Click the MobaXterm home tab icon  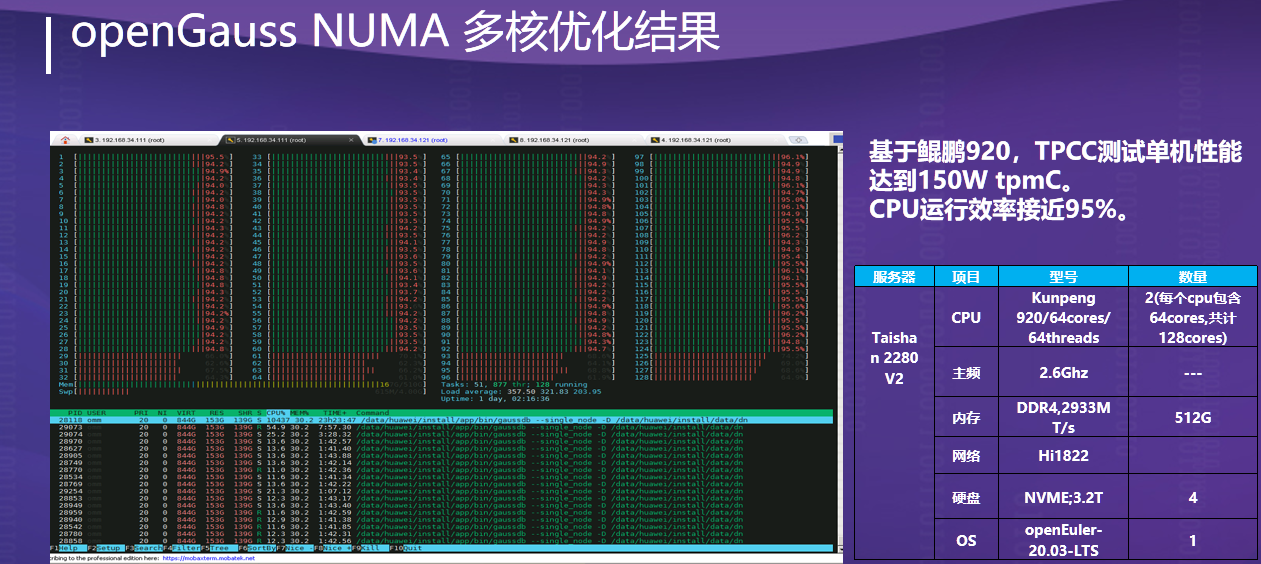pyautogui.click(x=66, y=140)
